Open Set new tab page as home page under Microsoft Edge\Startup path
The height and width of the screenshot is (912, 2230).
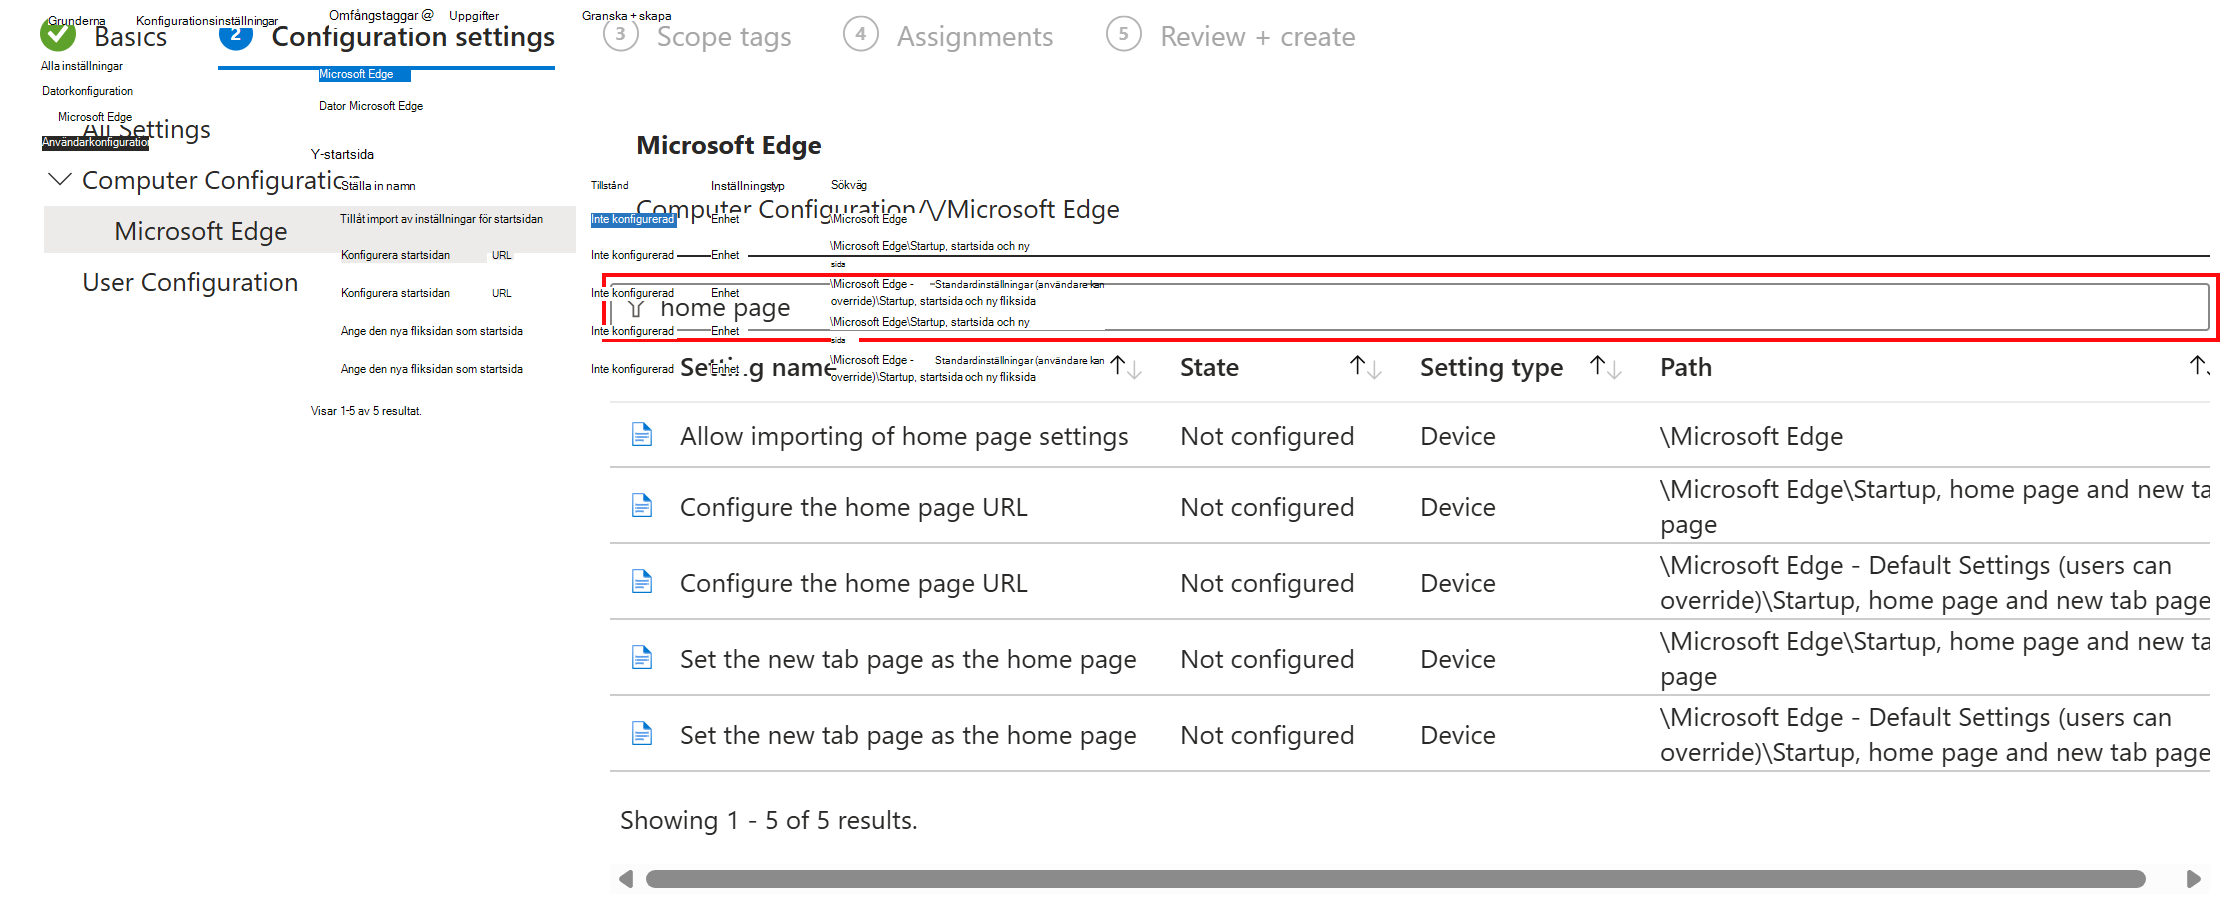pyautogui.click(x=908, y=659)
